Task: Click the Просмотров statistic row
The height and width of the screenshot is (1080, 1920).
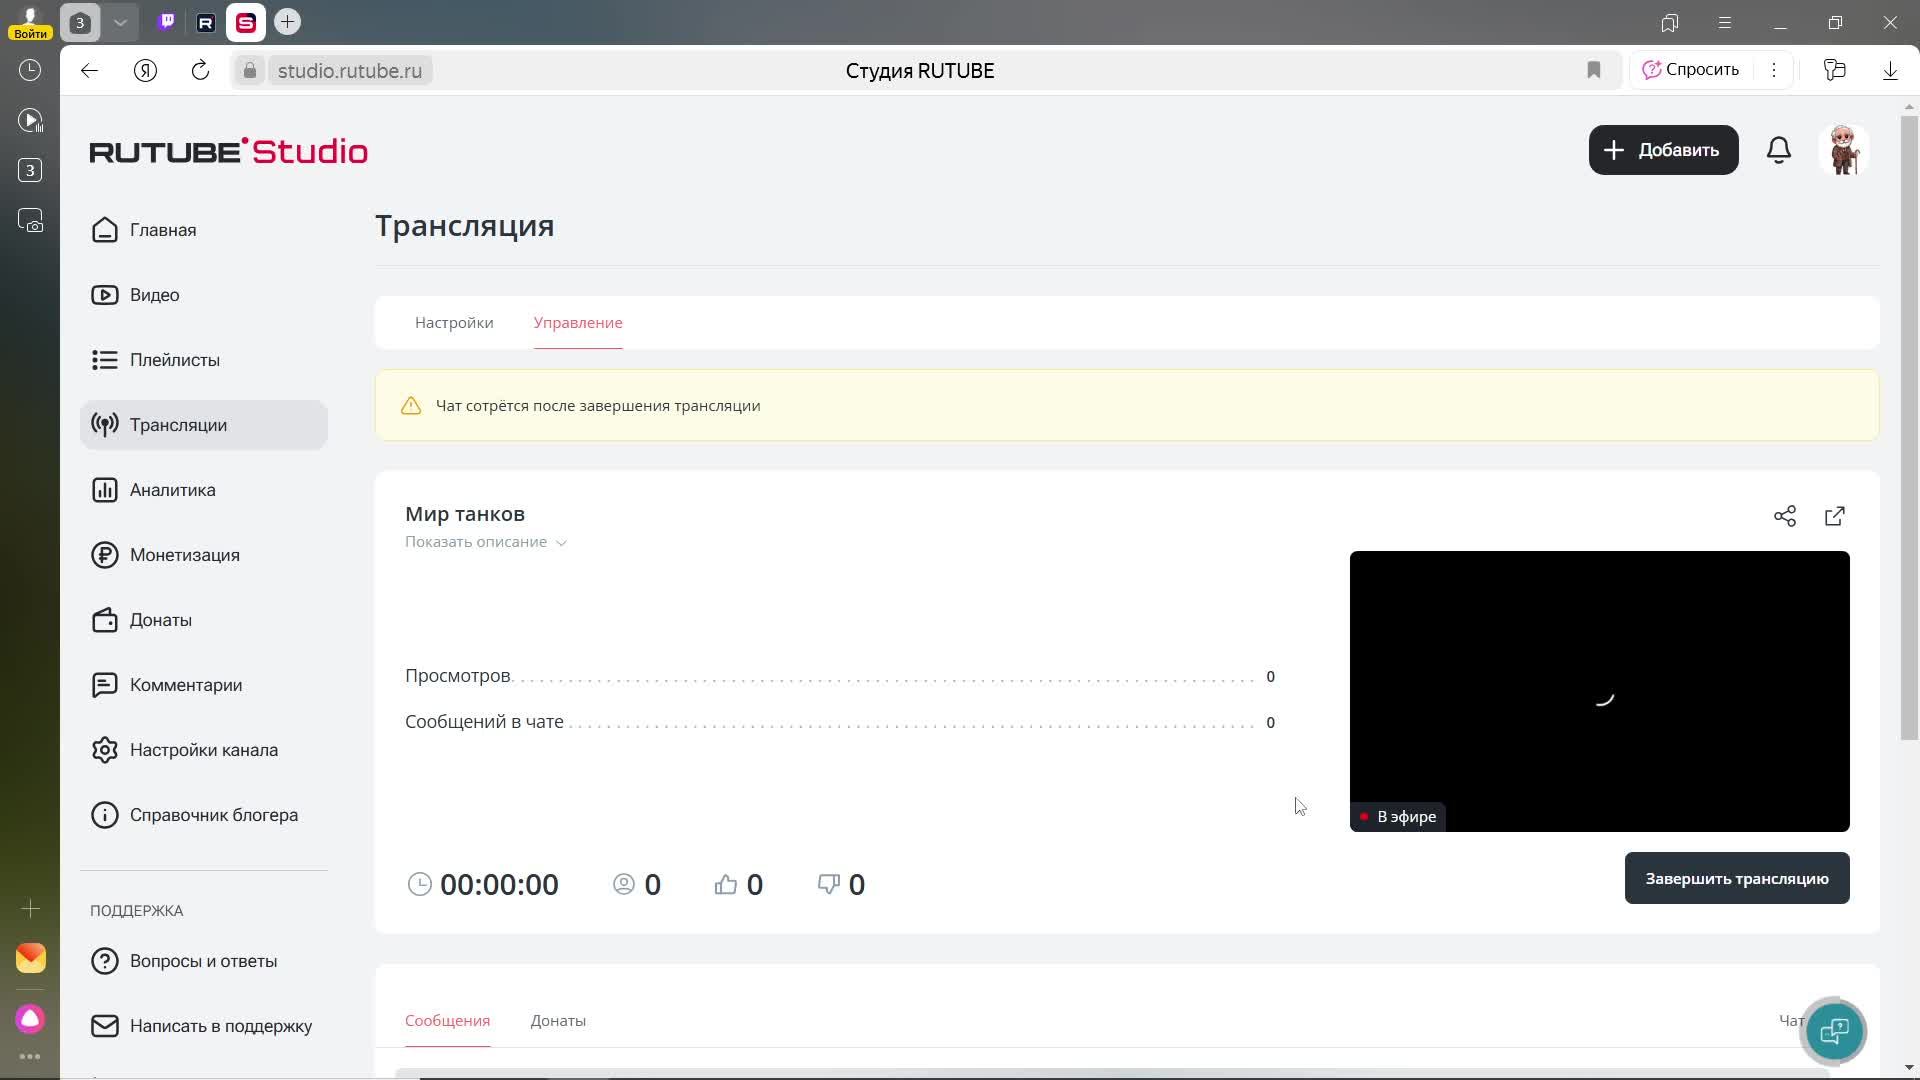Action: click(x=840, y=677)
